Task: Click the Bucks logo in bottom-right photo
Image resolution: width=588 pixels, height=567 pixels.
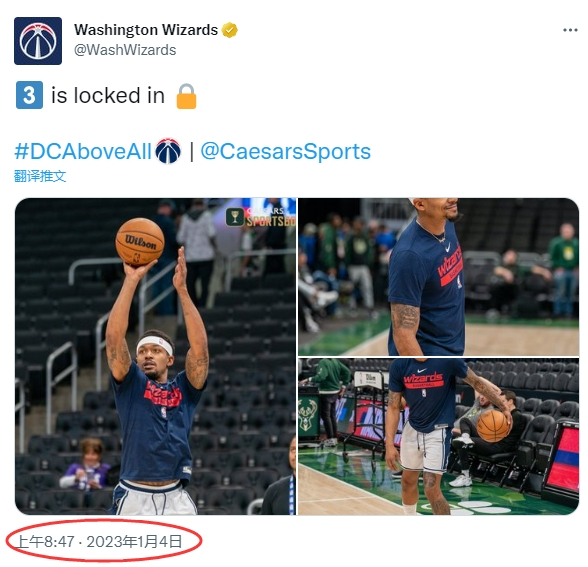Action: (307, 415)
